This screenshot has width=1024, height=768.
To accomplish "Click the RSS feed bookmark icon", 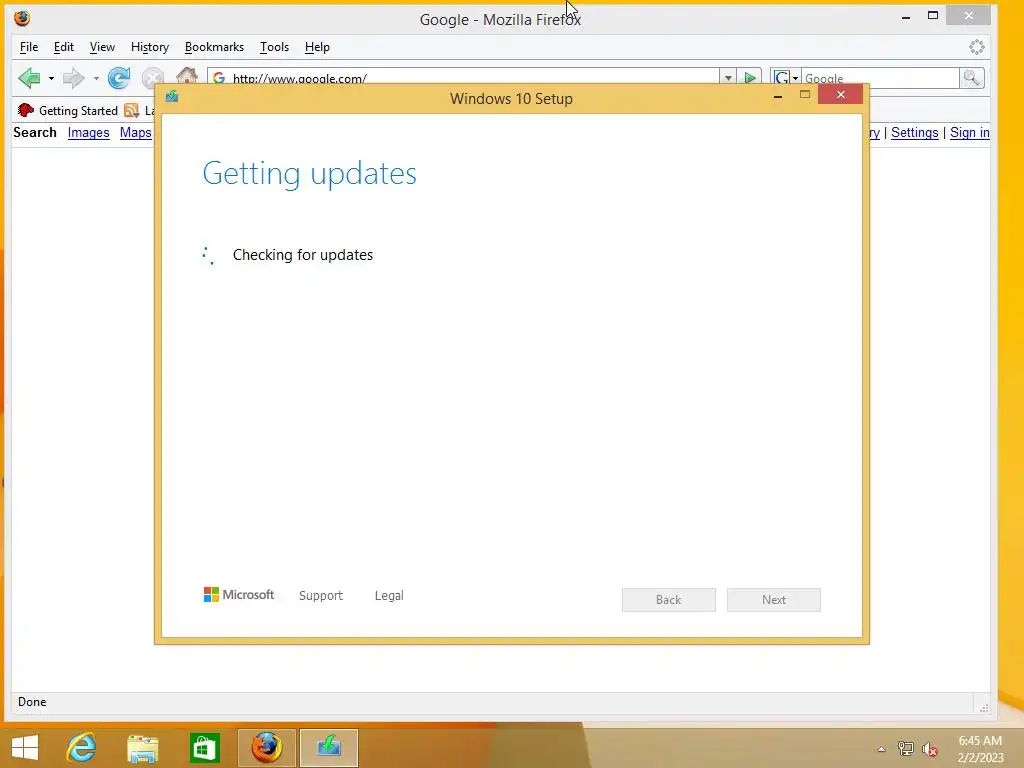I will (x=132, y=110).
